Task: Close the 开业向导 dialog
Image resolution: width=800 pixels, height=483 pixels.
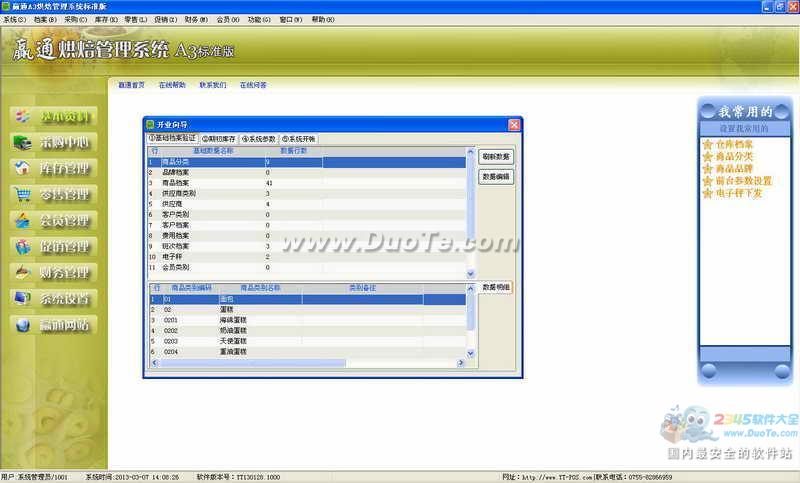Action: 514,124
